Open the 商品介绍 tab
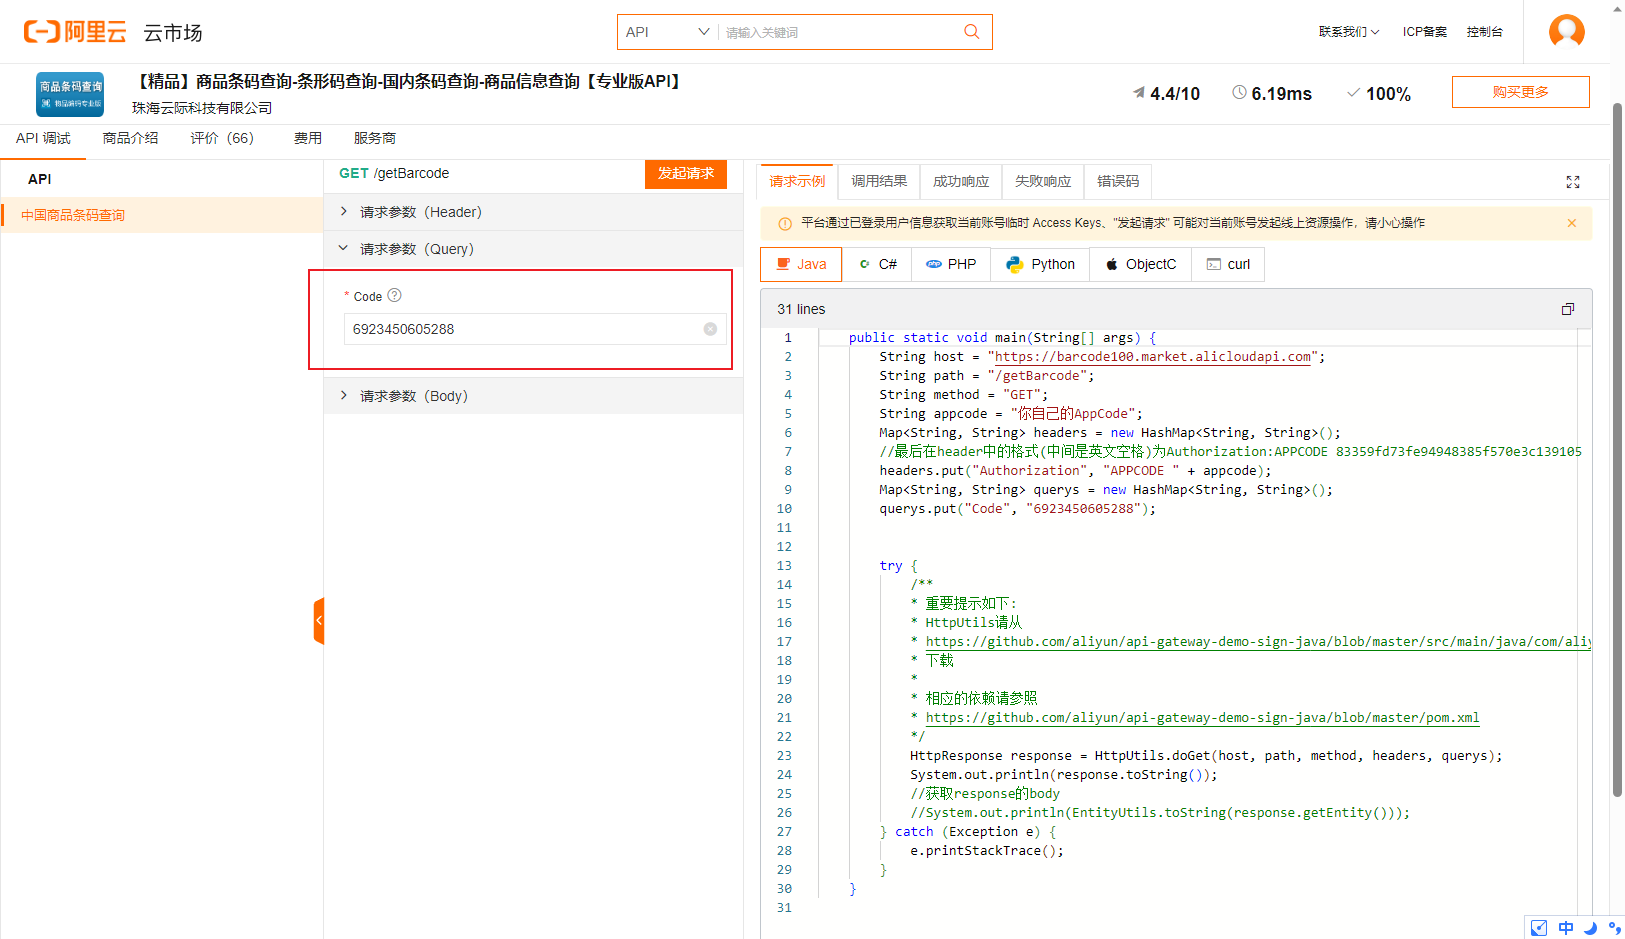Screen dimensions: 1625x939 tap(130, 138)
